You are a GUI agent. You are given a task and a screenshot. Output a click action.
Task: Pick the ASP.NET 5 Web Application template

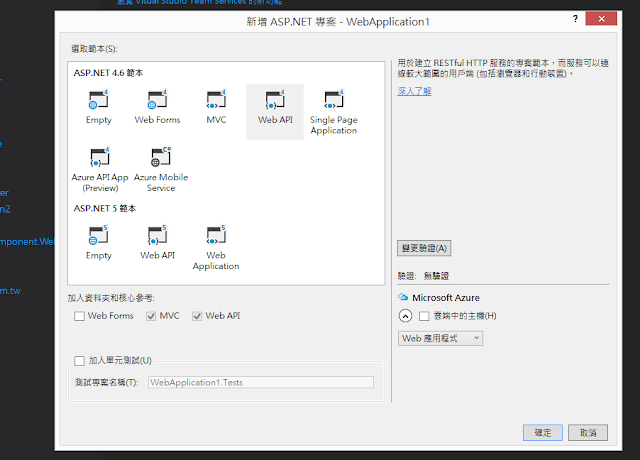pyautogui.click(x=216, y=248)
